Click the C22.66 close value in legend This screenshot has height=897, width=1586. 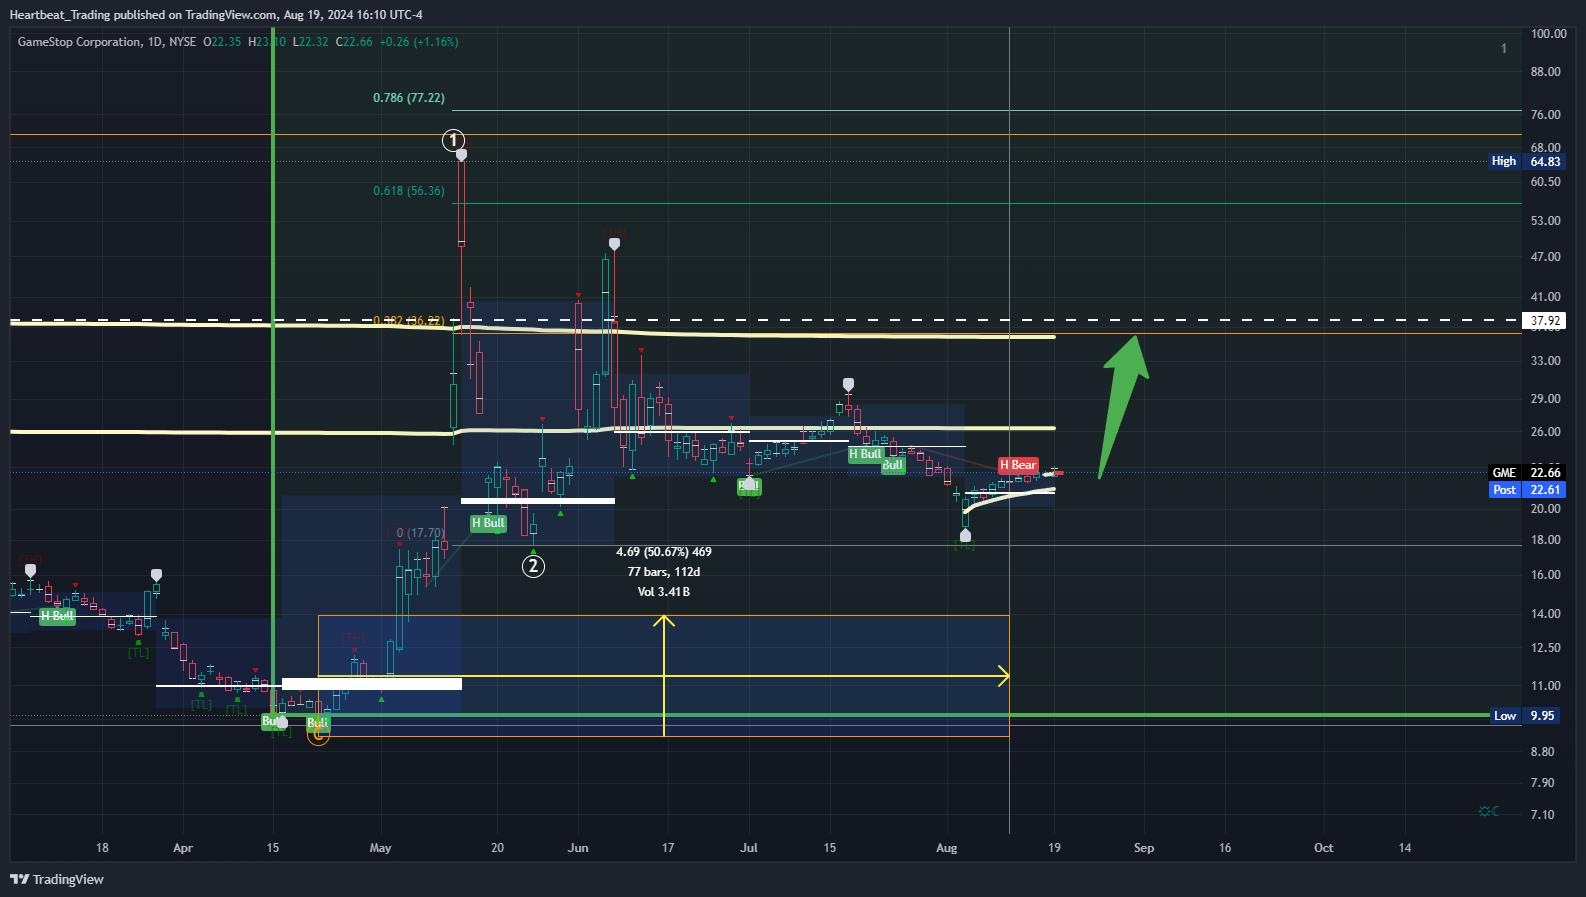pos(354,42)
